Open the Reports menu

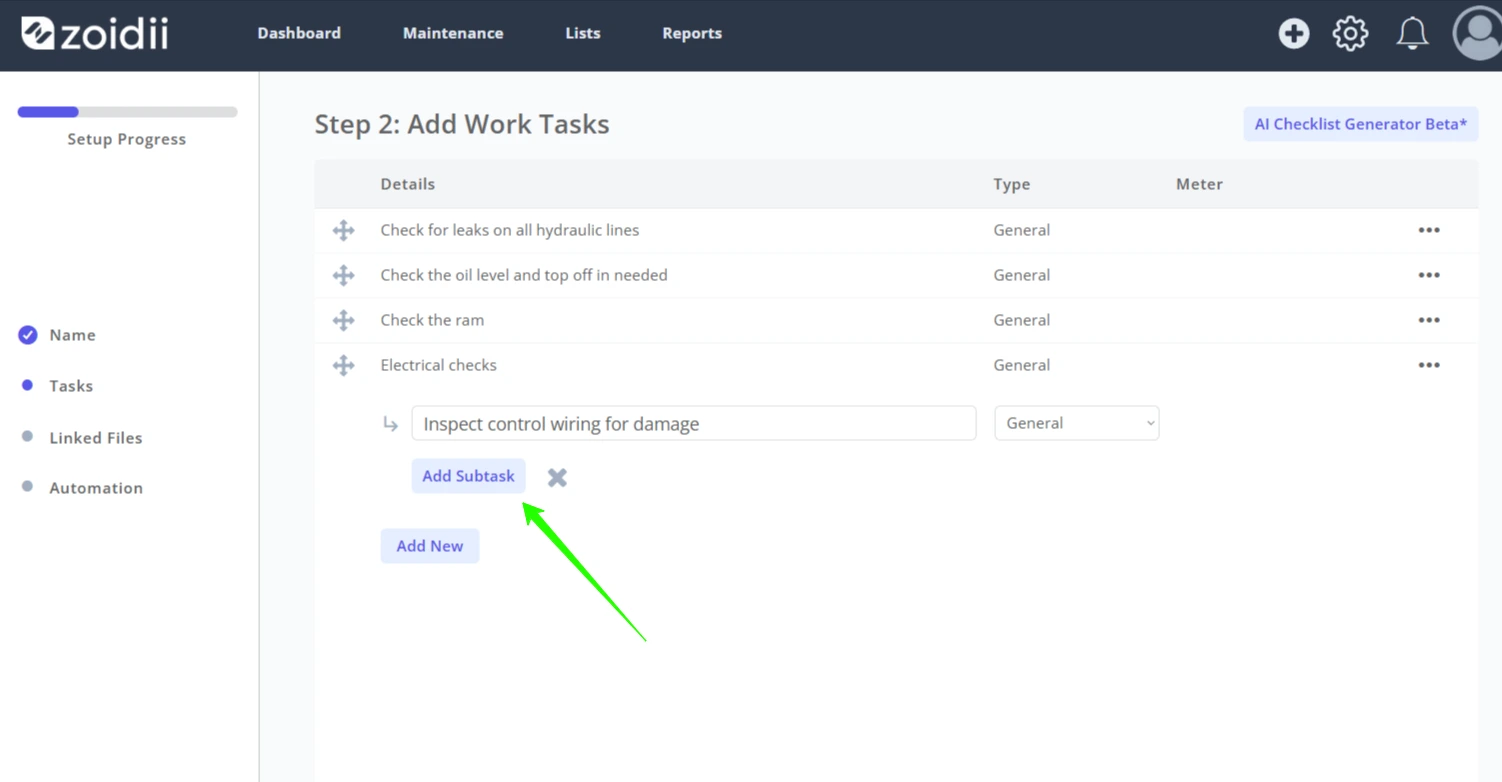[x=692, y=33]
